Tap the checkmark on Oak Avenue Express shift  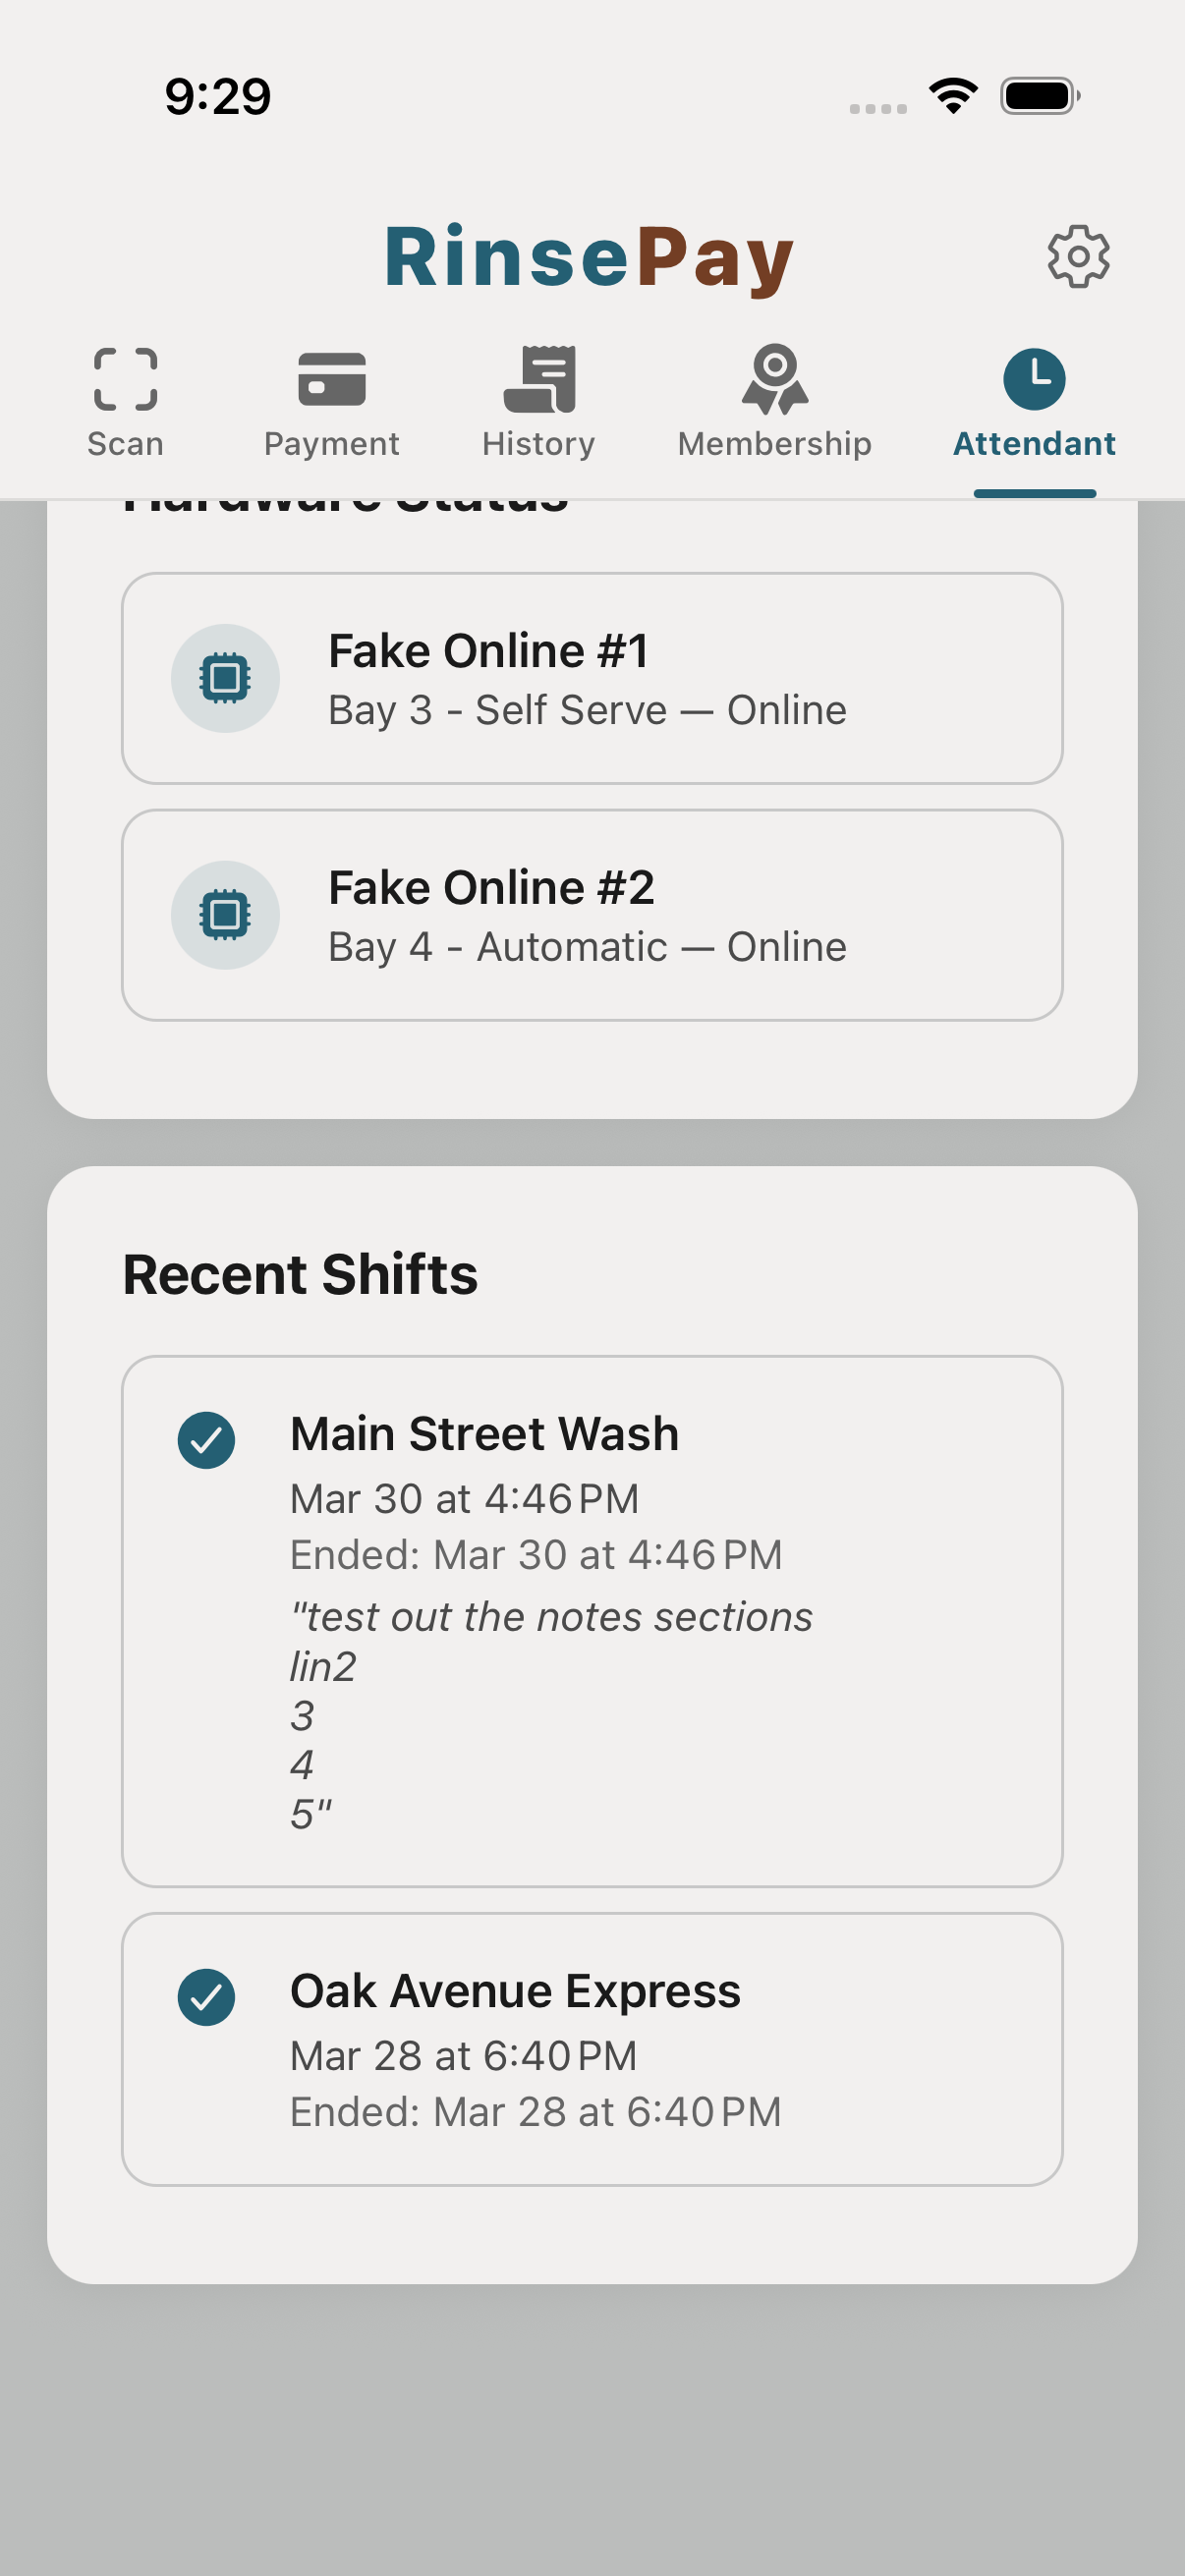coord(207,1998)
